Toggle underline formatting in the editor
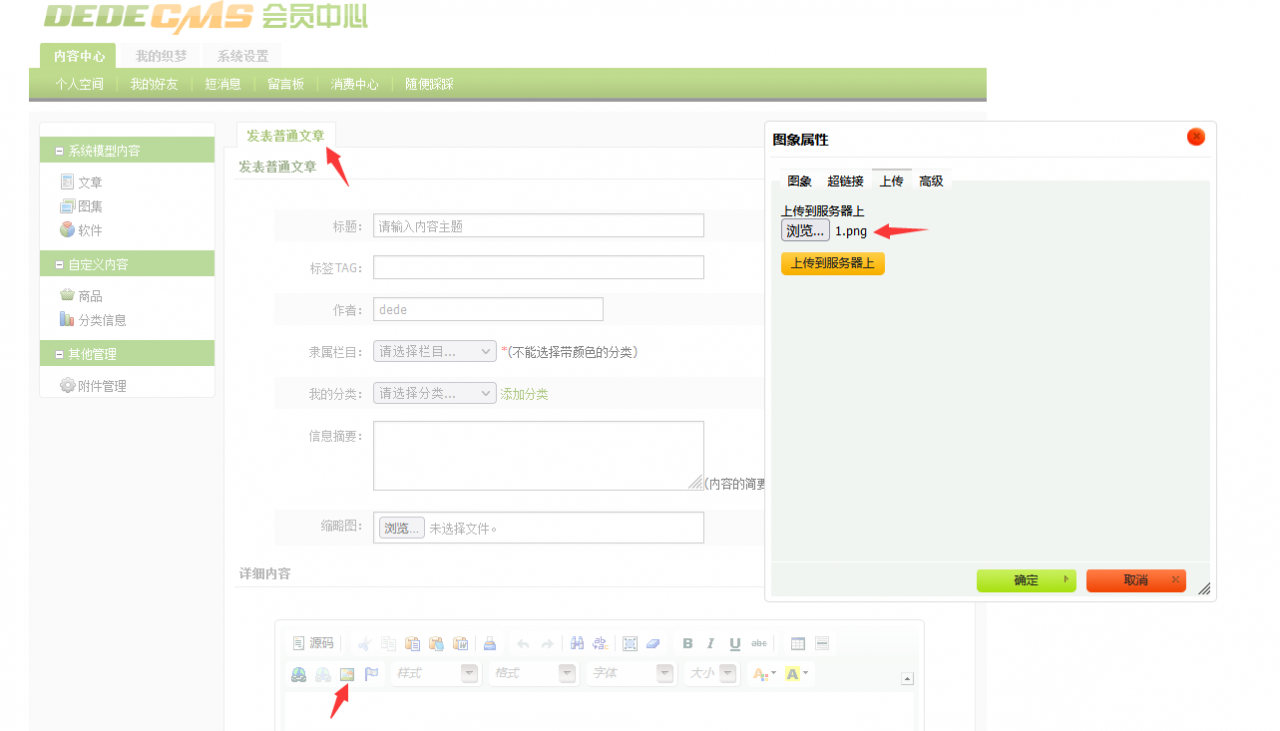The image size is (1280, 731). 735,644
